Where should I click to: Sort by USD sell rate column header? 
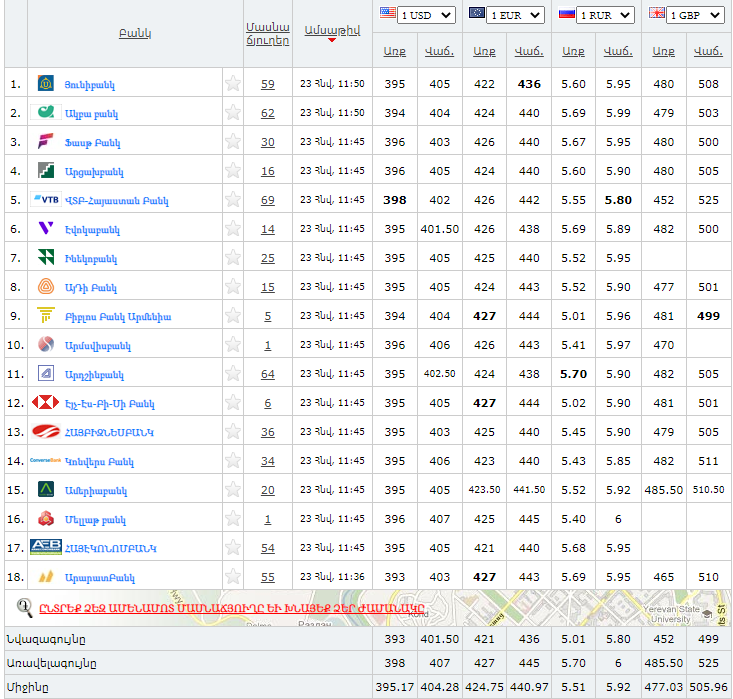439,51
